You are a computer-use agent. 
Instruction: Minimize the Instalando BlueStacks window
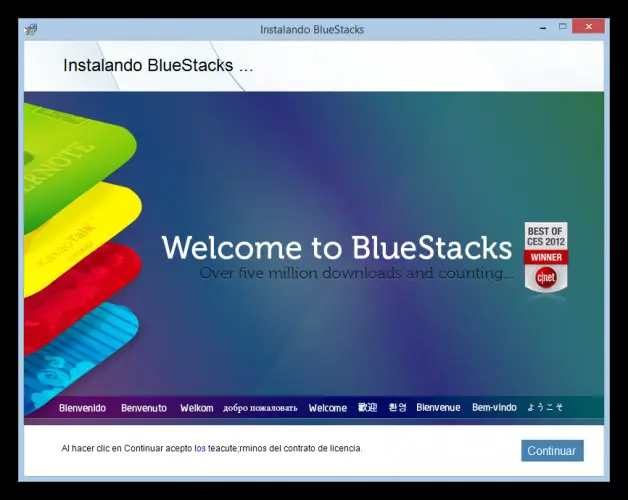543,28
